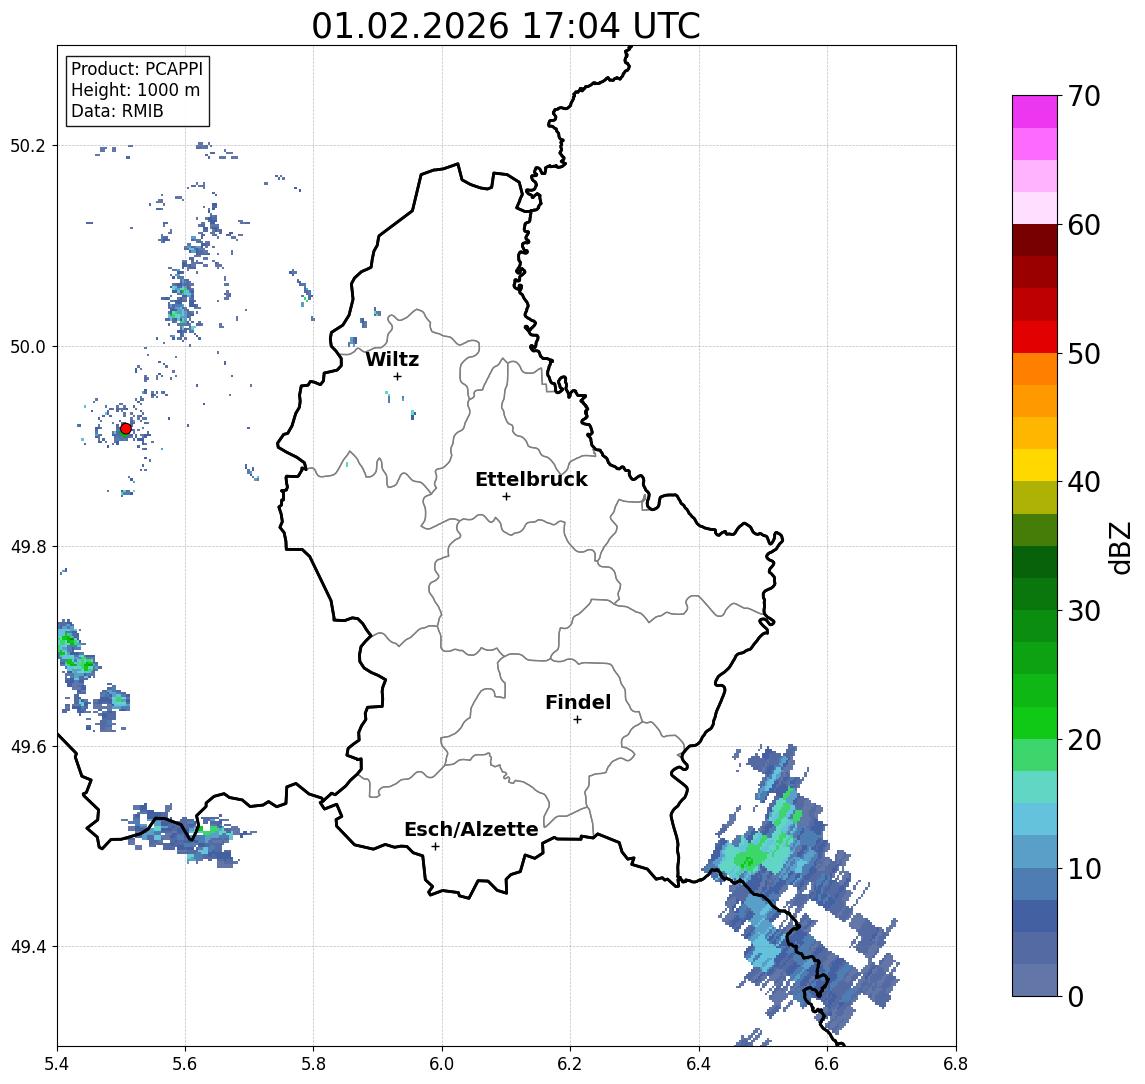This screenshot has height=1084, width=1145.
Task: Click the 6.0 longitude axis label
Action: click(443, 1064)
